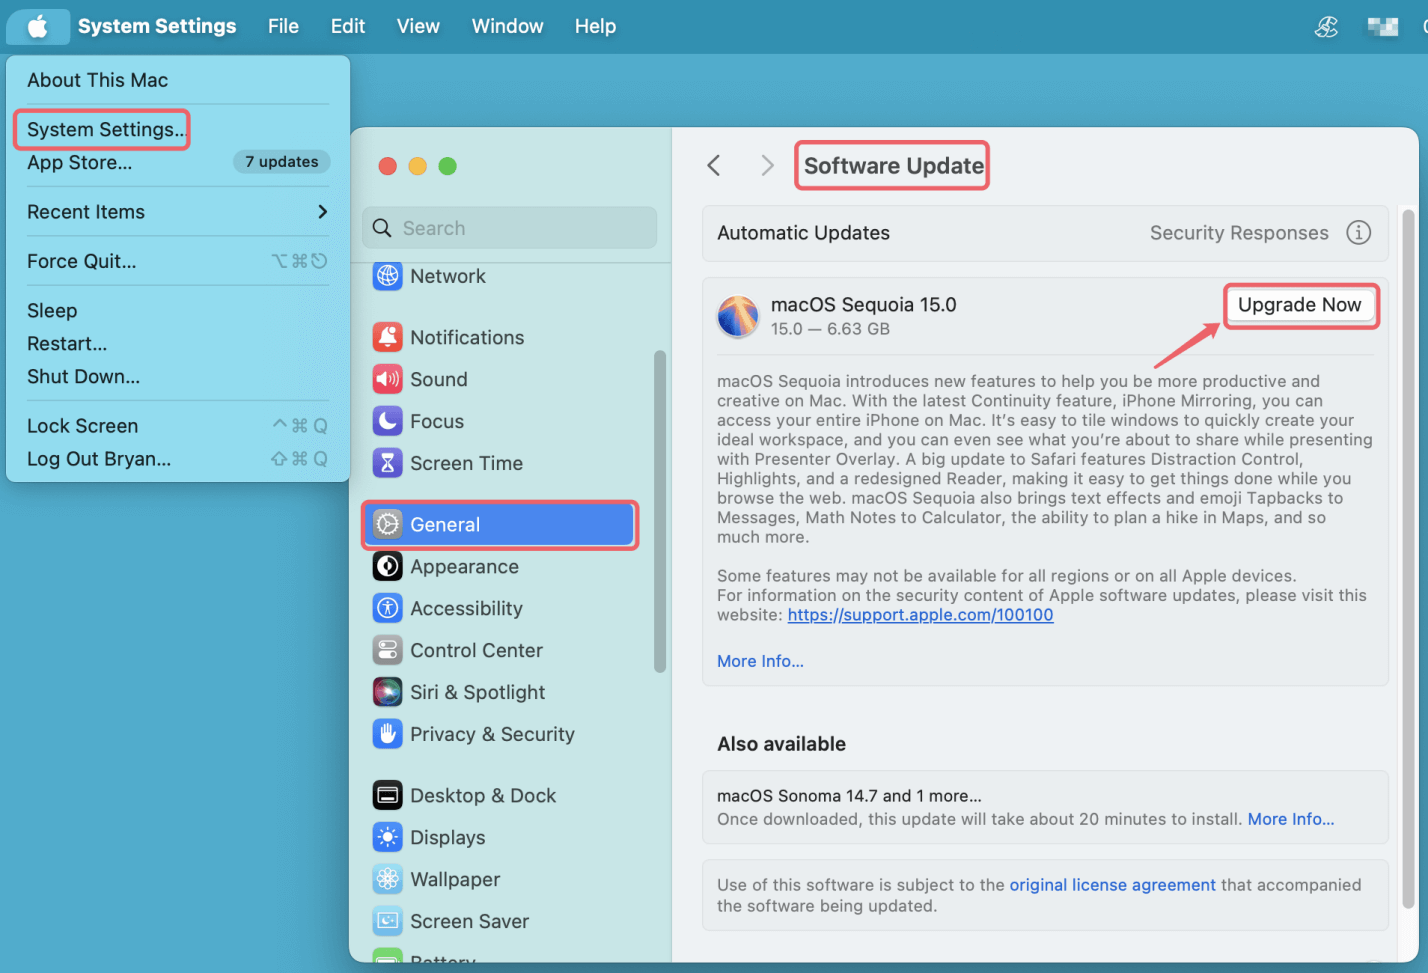1428x973 pixels.
Task: Open Screen Time settings
Action: (x=466, y=463)
